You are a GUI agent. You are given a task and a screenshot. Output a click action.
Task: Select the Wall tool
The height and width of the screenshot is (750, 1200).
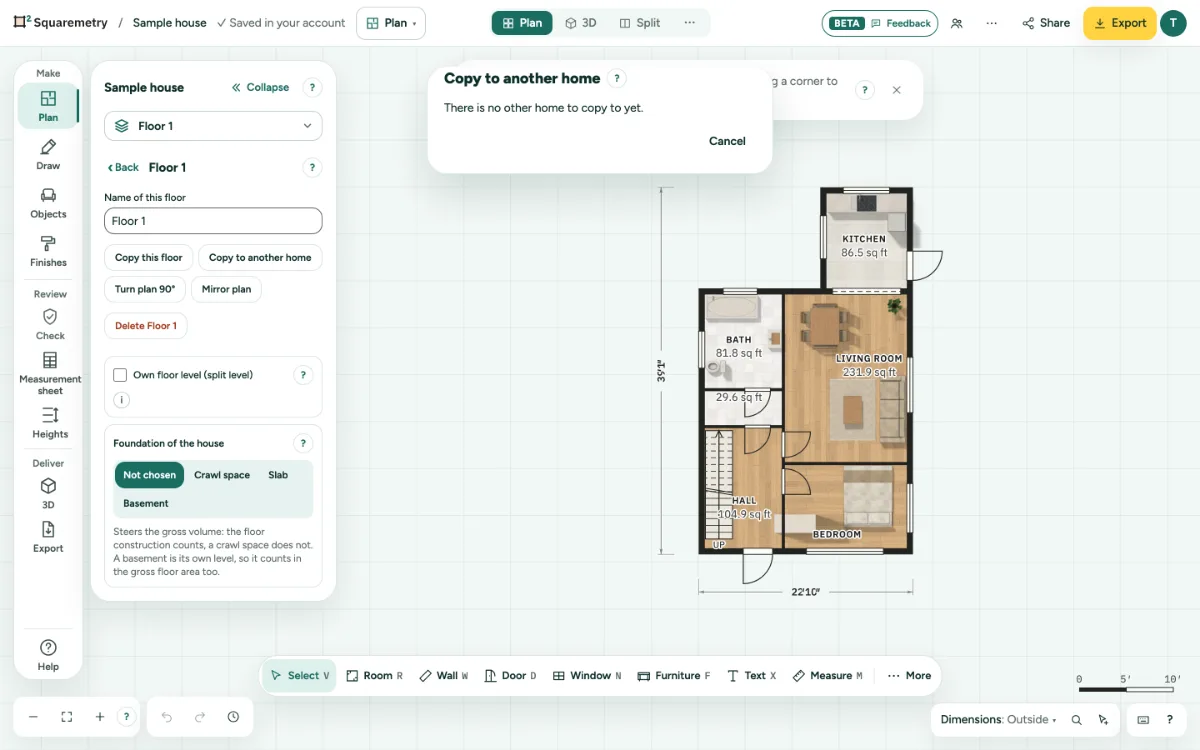tap(444, 676)
